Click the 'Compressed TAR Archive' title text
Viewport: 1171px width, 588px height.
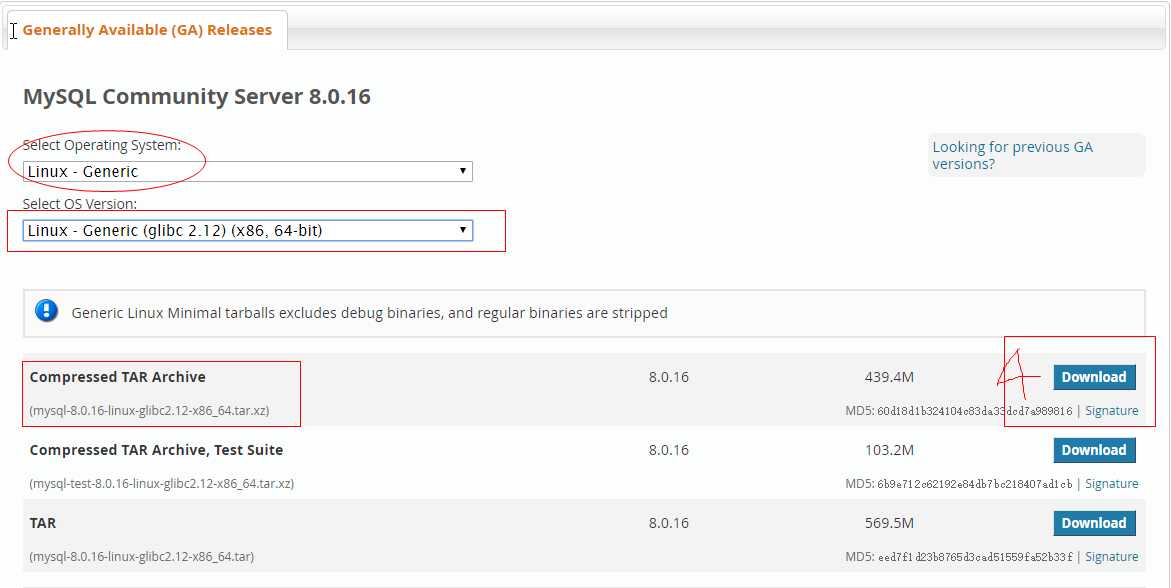click(x=117, y=377)
